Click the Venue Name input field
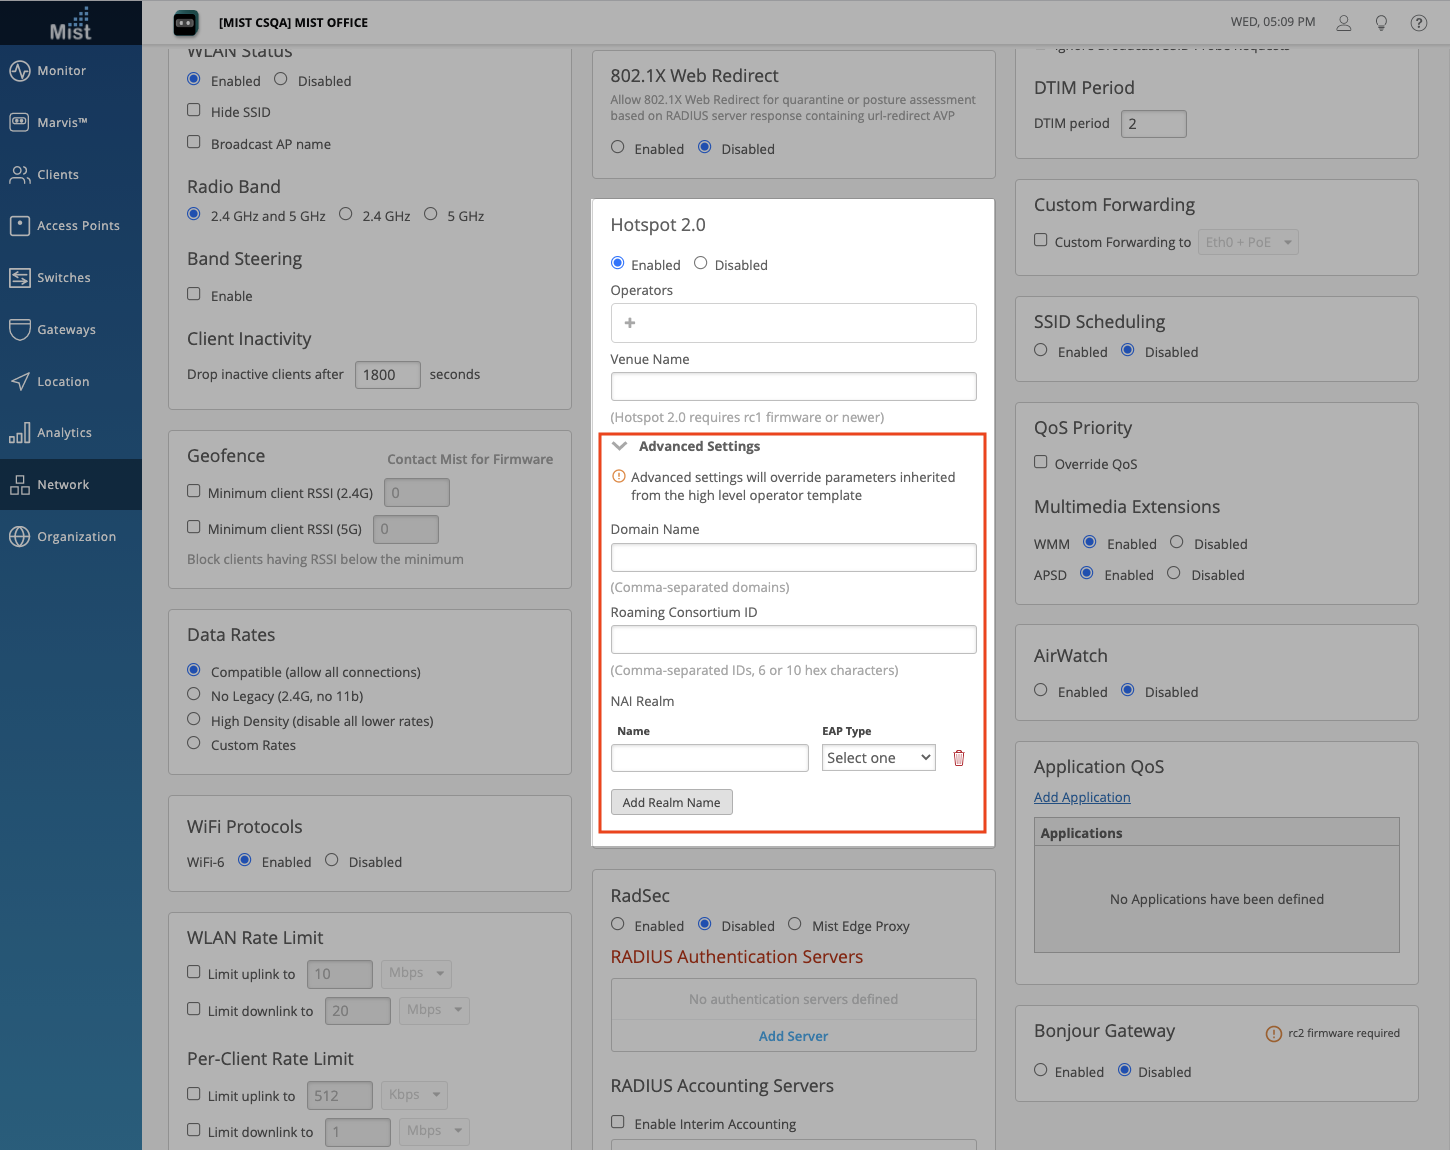Image resolution: width=1450 pixels, height=1150 pixels. pyautogui.click(x=793, y=387)
